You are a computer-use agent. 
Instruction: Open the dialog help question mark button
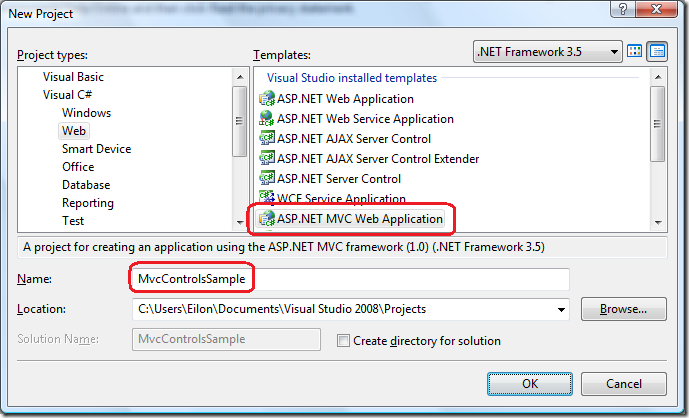click(x=623, y=8)
